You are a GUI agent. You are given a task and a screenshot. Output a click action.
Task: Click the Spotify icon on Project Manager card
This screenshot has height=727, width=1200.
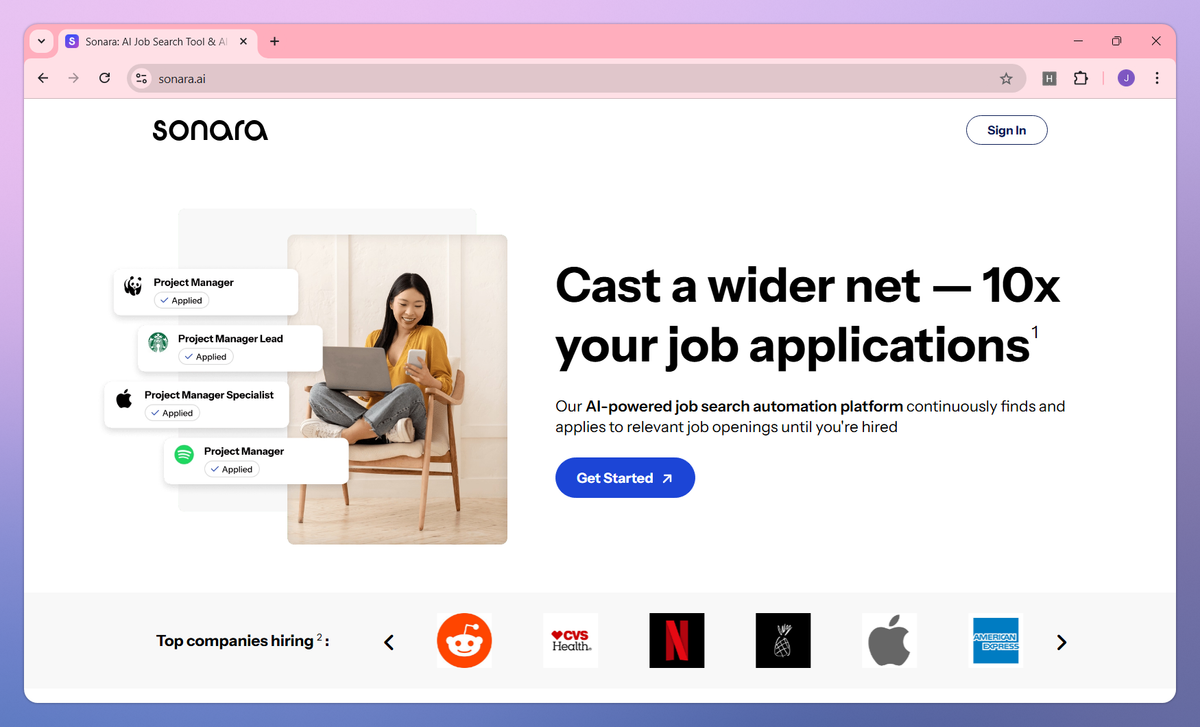pos(184,455)
